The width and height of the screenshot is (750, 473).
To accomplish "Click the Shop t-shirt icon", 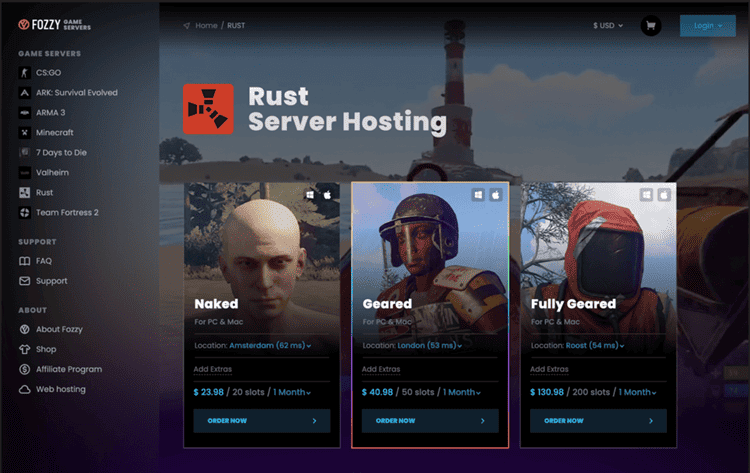I will click(x=24, y=349).
